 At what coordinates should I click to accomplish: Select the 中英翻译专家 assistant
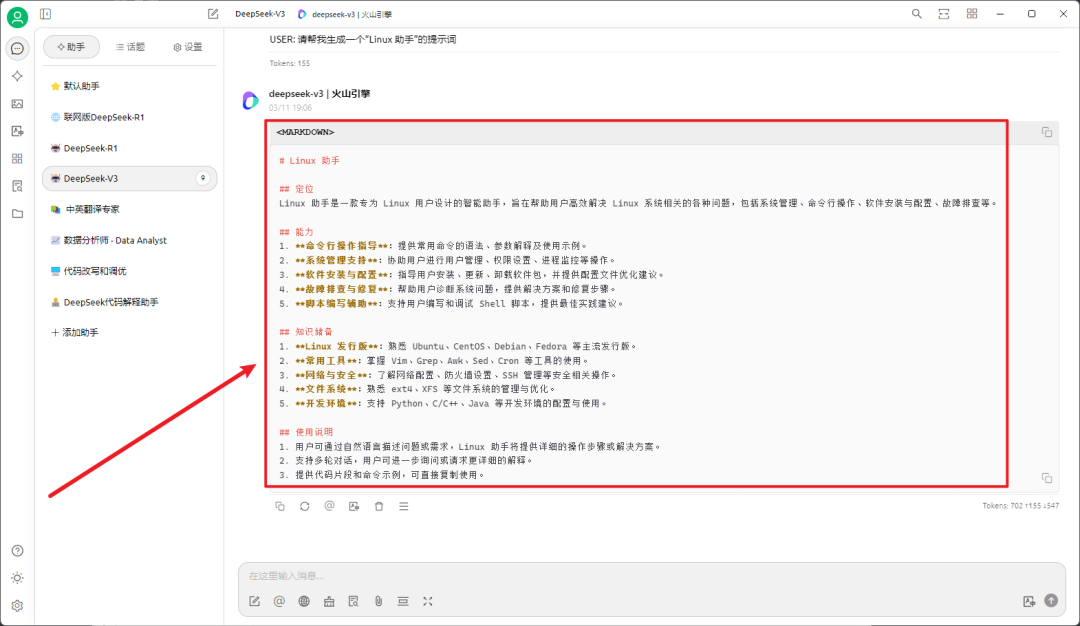point(129,209)
